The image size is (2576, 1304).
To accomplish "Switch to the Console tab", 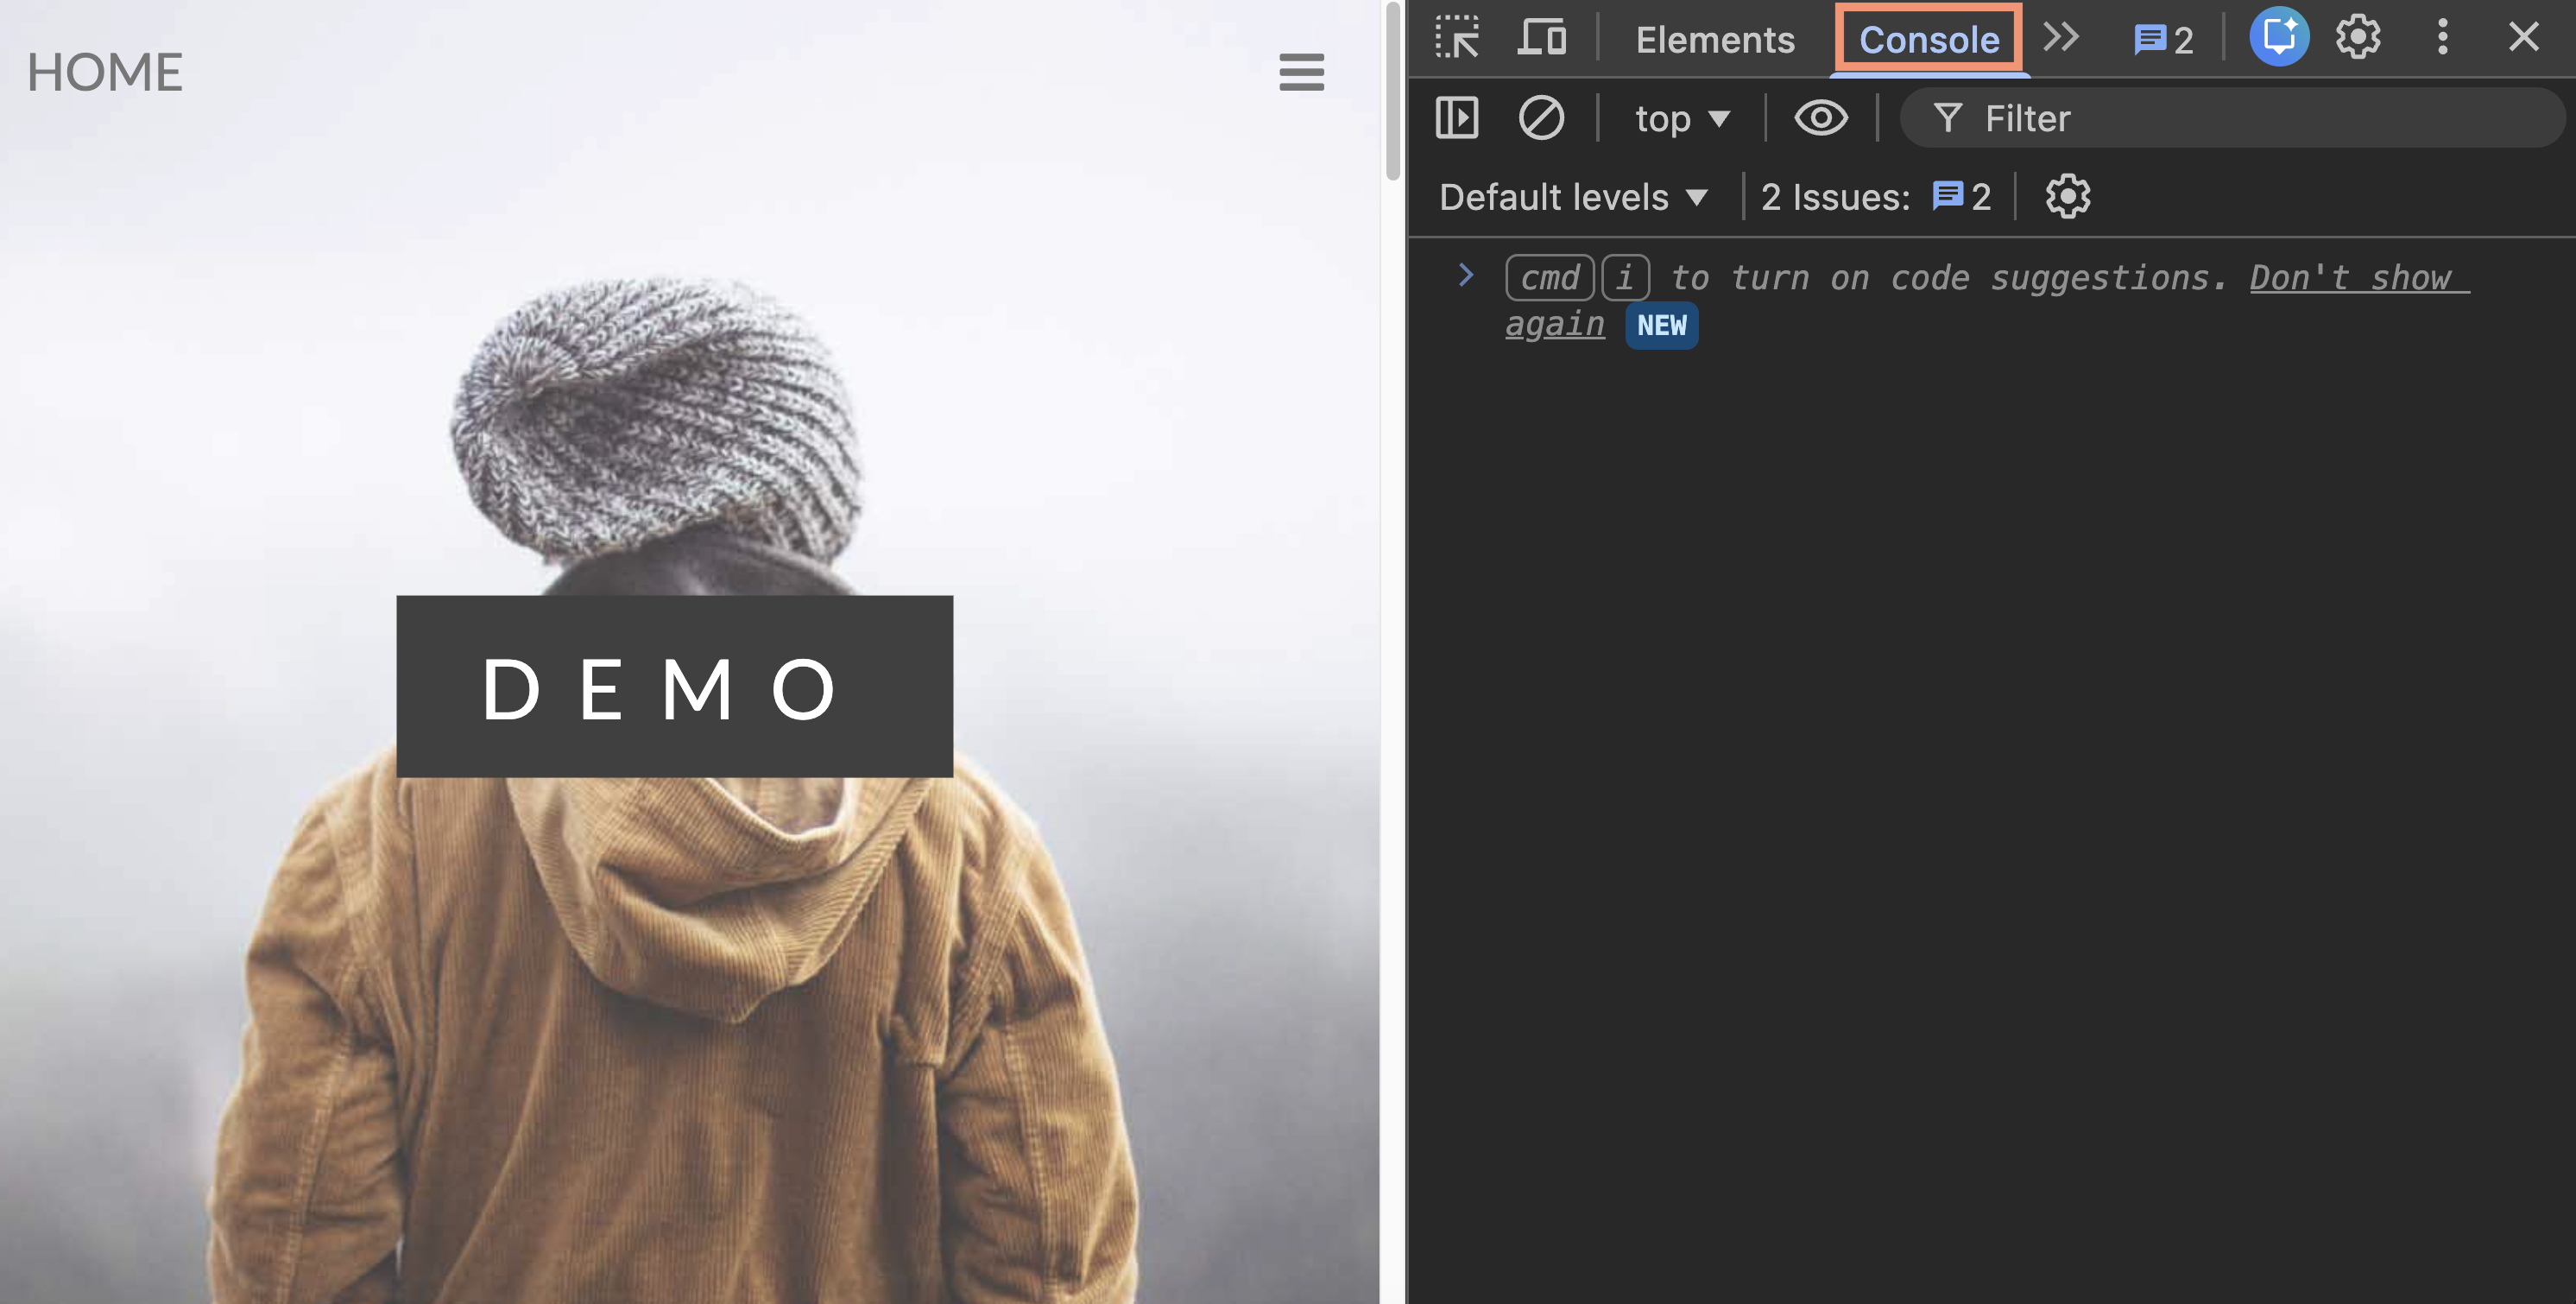I will point(1928,40).
